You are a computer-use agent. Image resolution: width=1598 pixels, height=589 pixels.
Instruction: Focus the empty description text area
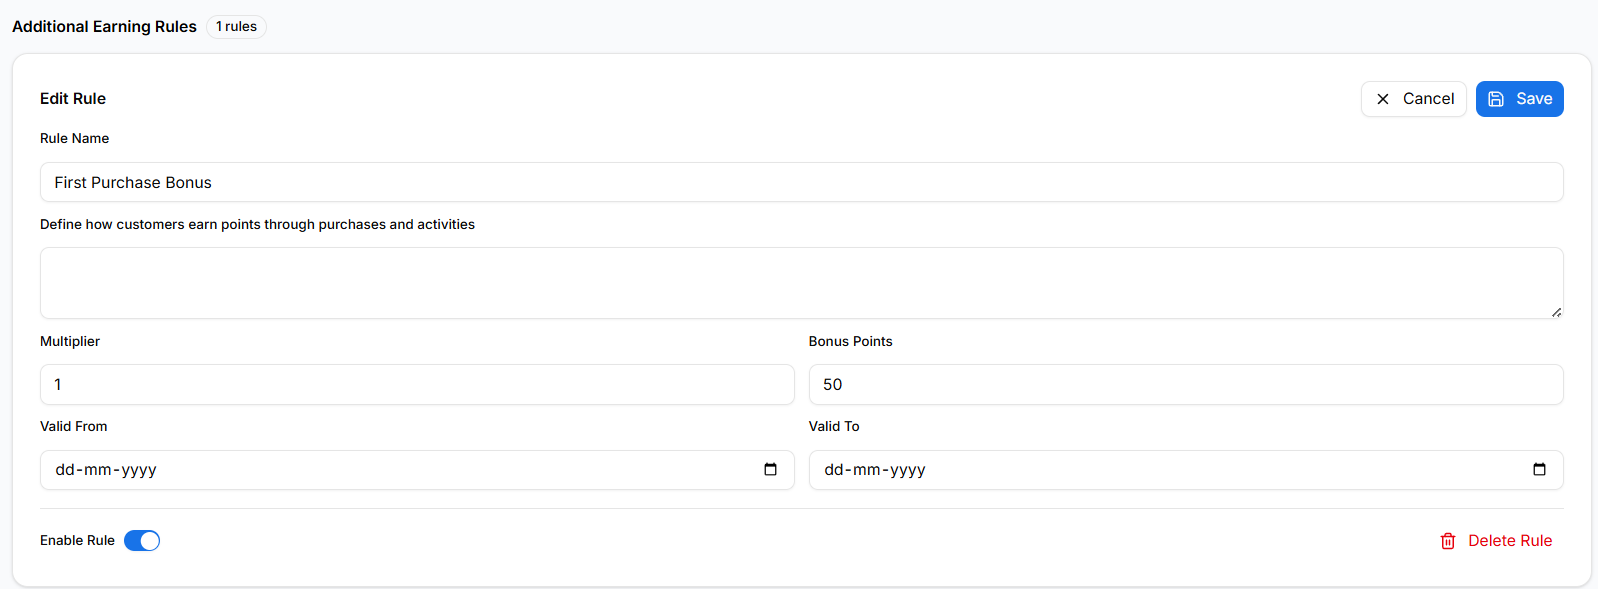click(x=800, y=283)
